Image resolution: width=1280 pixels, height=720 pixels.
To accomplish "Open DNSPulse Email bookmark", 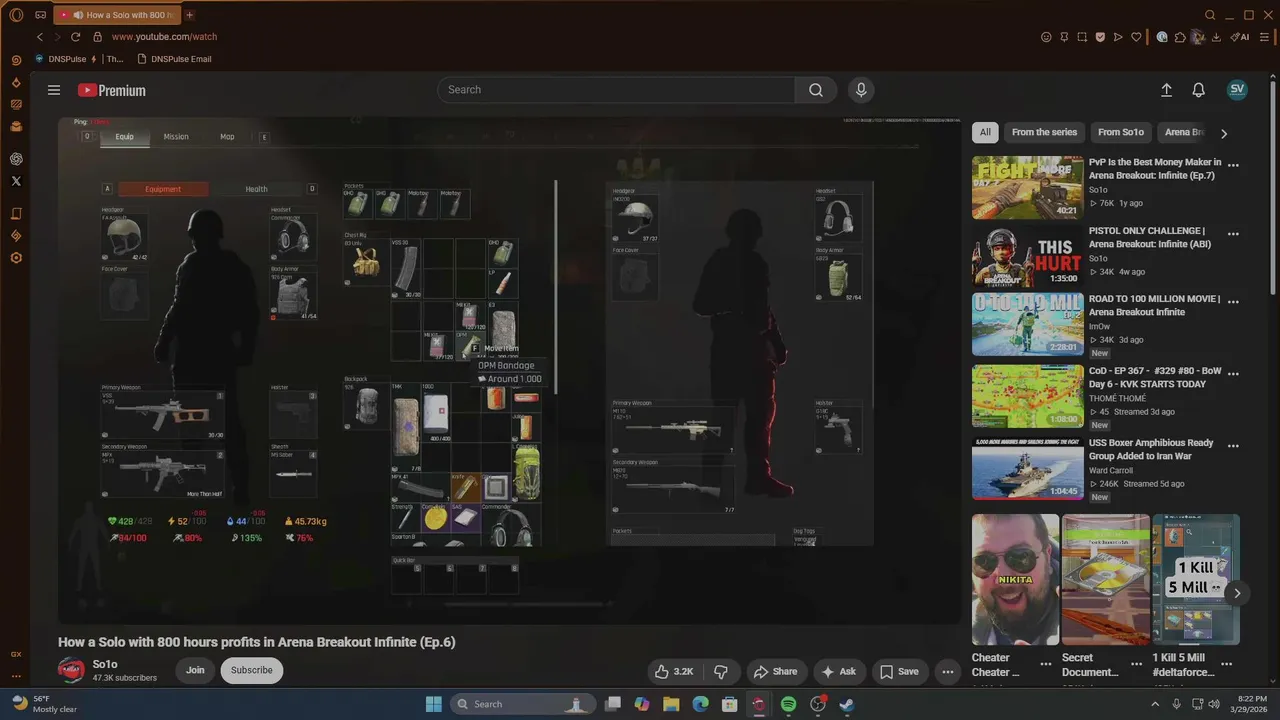I will (x=175, y=59).
